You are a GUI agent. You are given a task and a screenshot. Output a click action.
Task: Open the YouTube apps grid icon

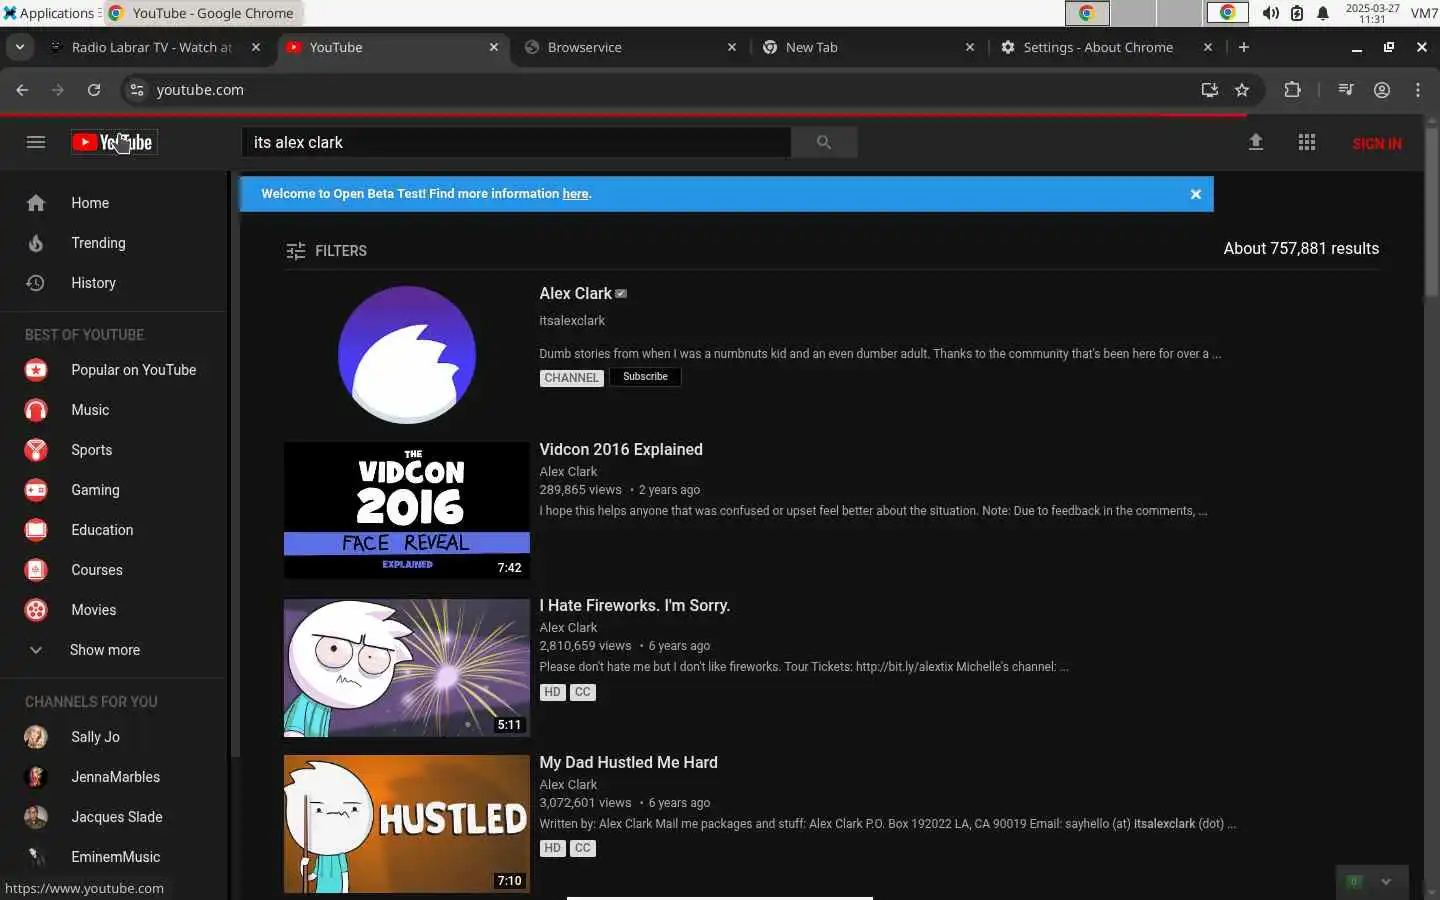point(1307,142)
